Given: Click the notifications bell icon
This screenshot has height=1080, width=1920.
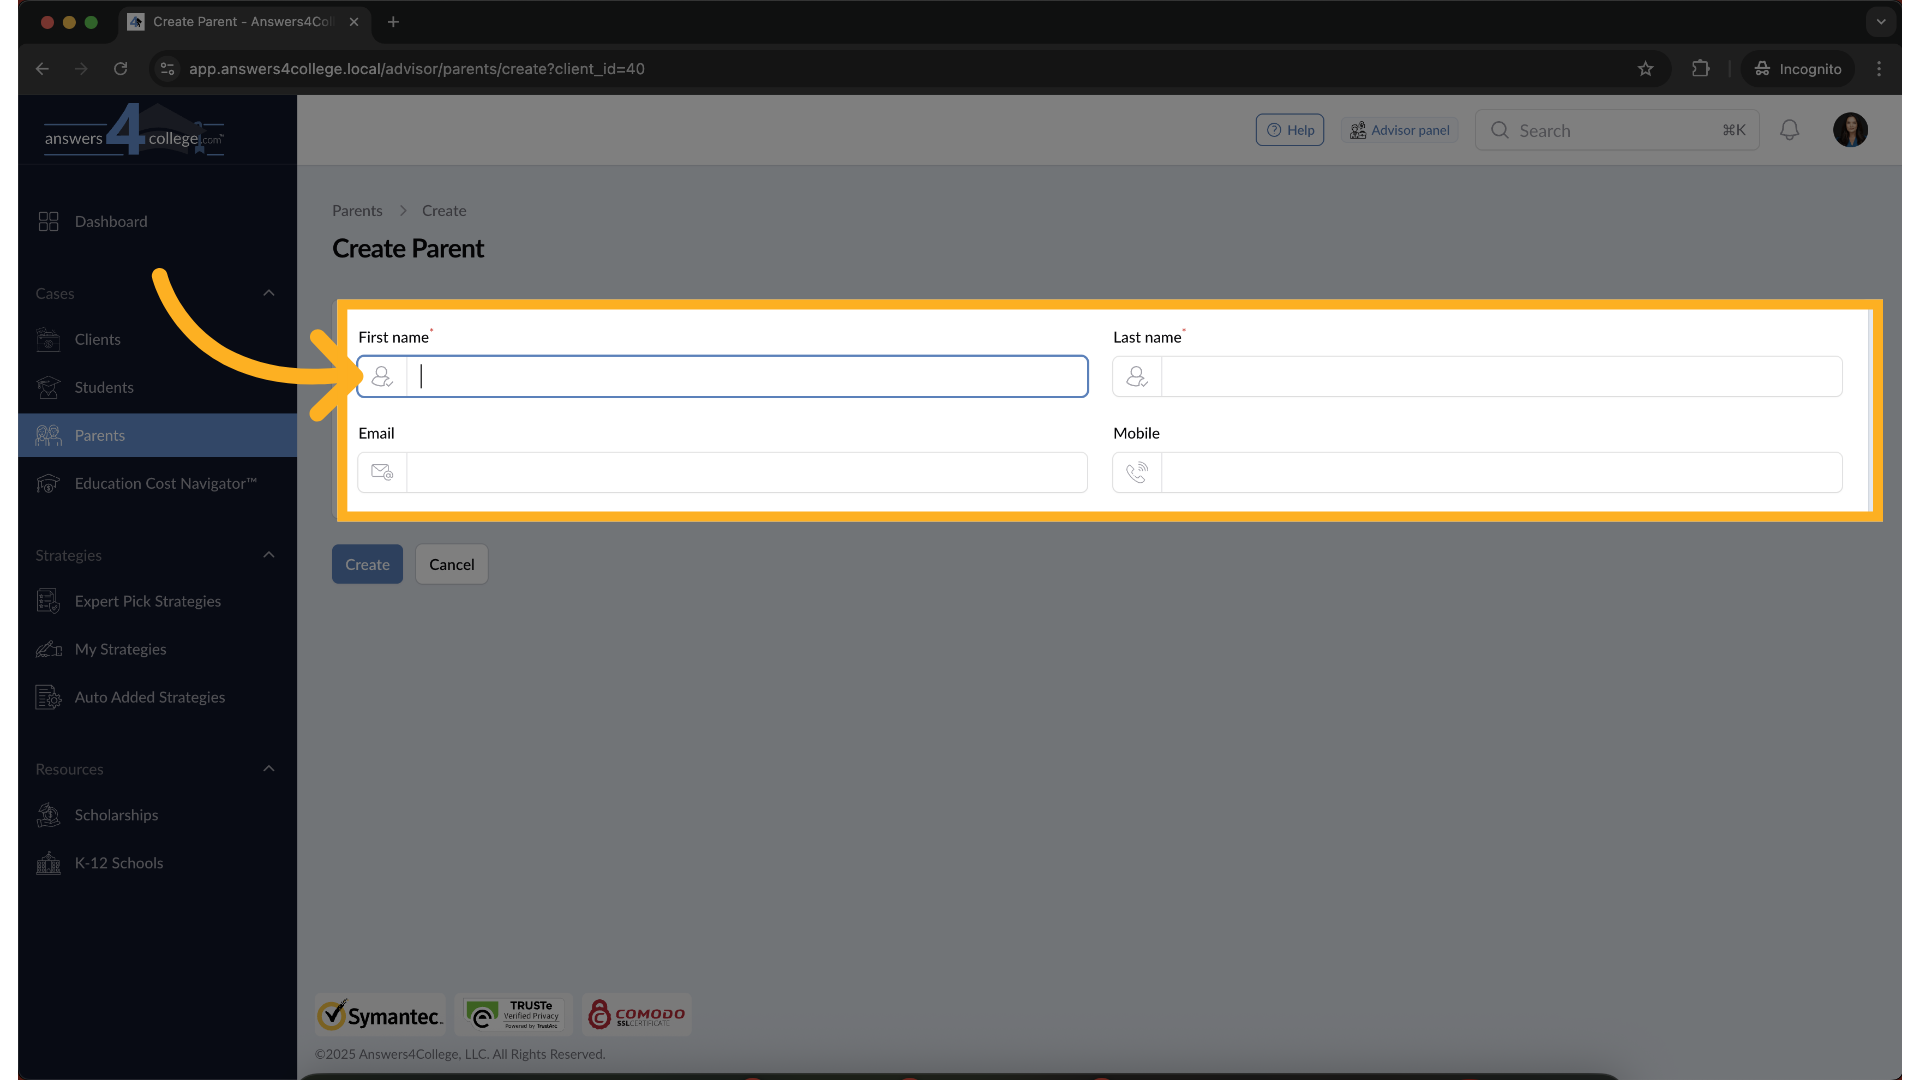Looking at the screenshot, I should pos(1789,130).
